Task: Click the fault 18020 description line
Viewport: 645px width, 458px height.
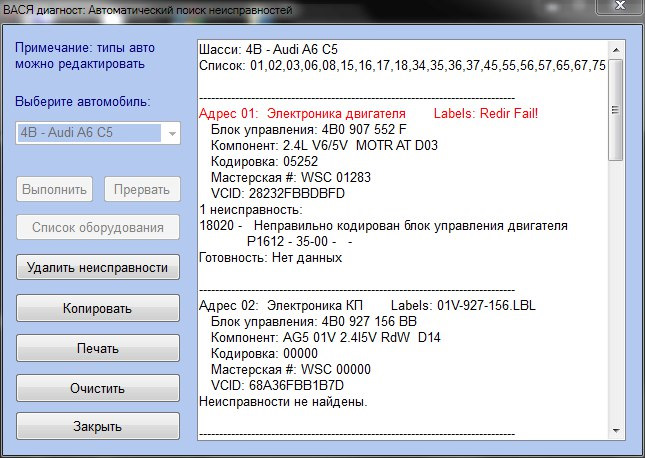Action: tap(383, 226)
